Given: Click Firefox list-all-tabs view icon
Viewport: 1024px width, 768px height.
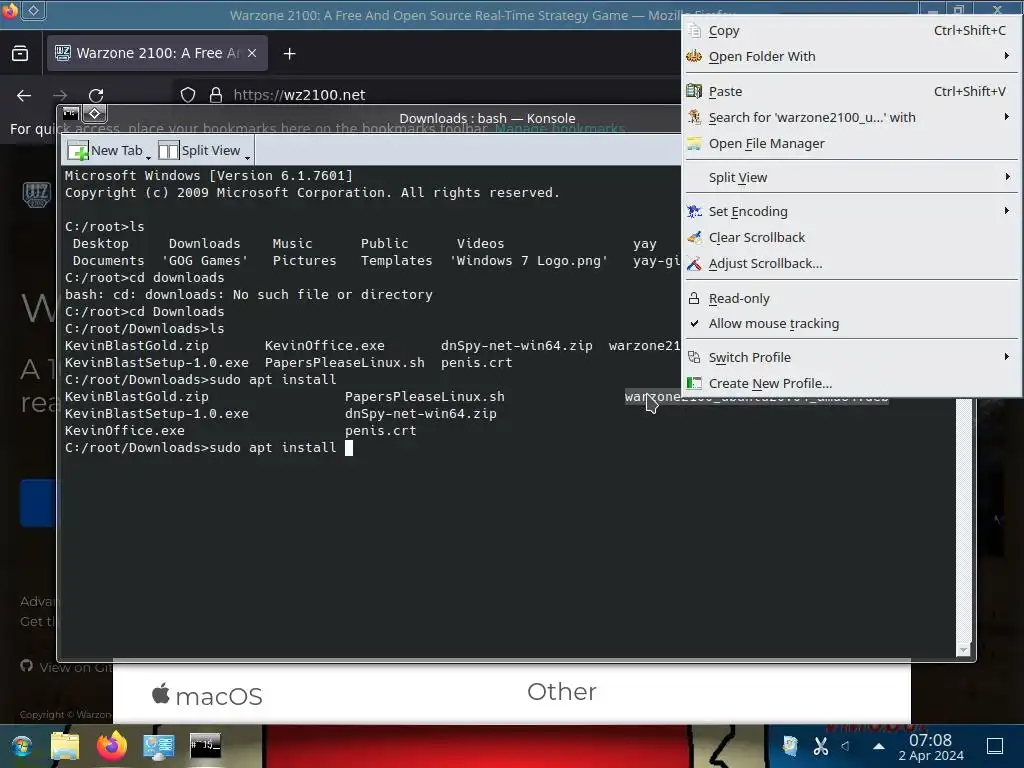Looking at the screenshot, I should 20,54.
